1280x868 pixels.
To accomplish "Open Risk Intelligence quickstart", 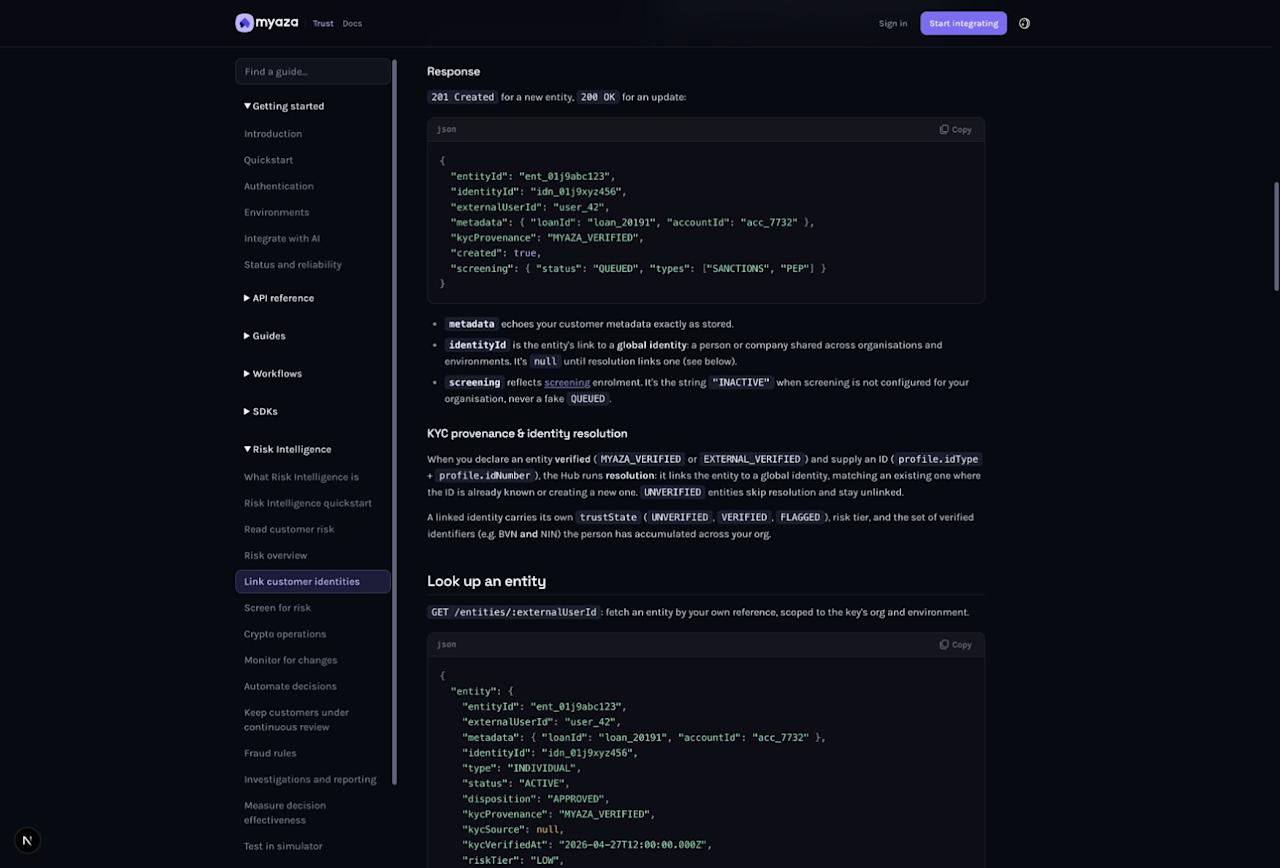I will pos(308,503).
